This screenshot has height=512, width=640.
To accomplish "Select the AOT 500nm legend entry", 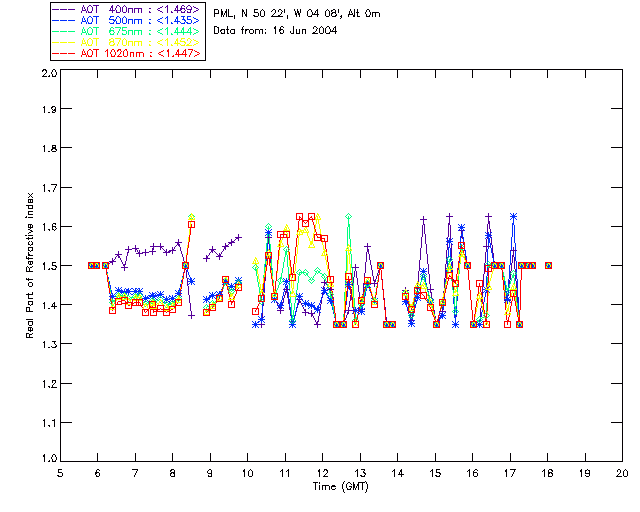I will [126, 20].
